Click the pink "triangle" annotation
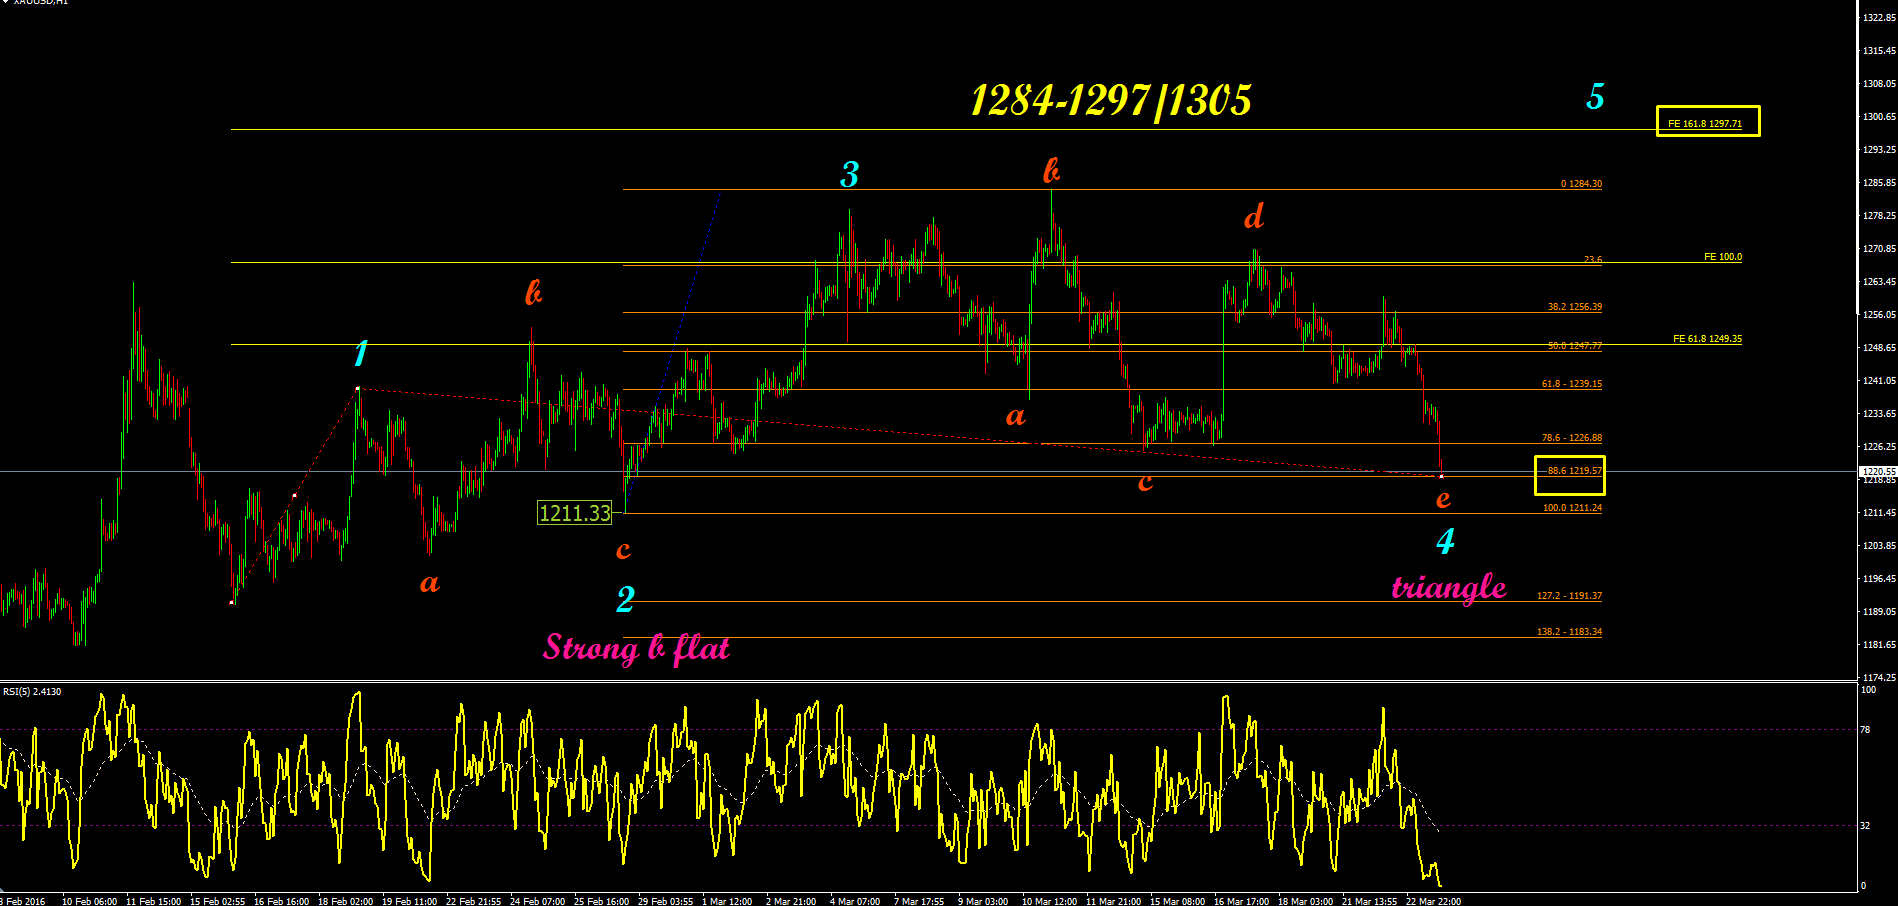 [x=1449, y=587]
